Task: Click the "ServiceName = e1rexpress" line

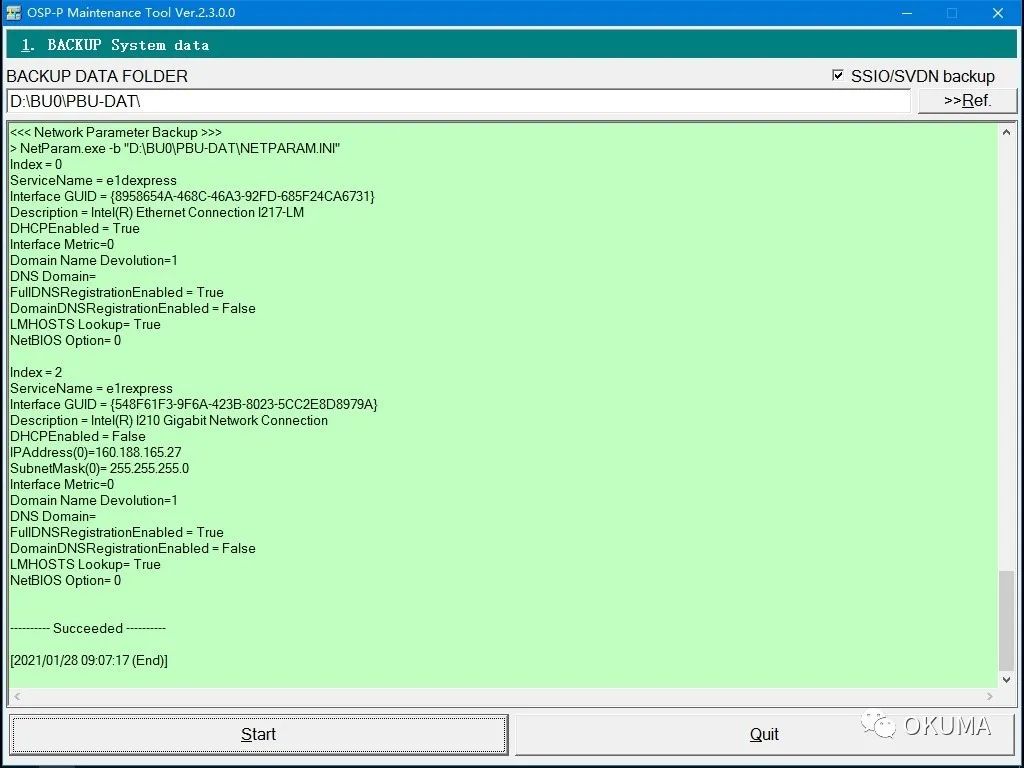Action: pos(91,389)
